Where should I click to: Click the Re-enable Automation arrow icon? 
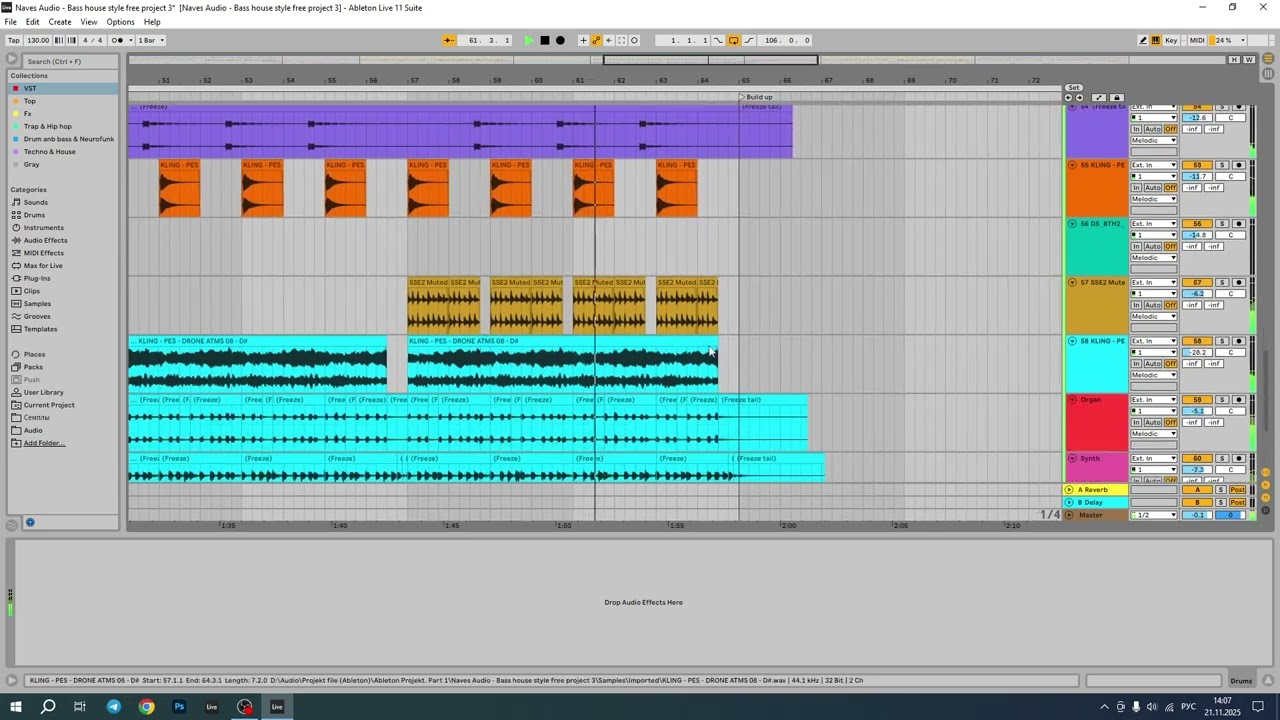pyautogui.click(x=609, y=40)
